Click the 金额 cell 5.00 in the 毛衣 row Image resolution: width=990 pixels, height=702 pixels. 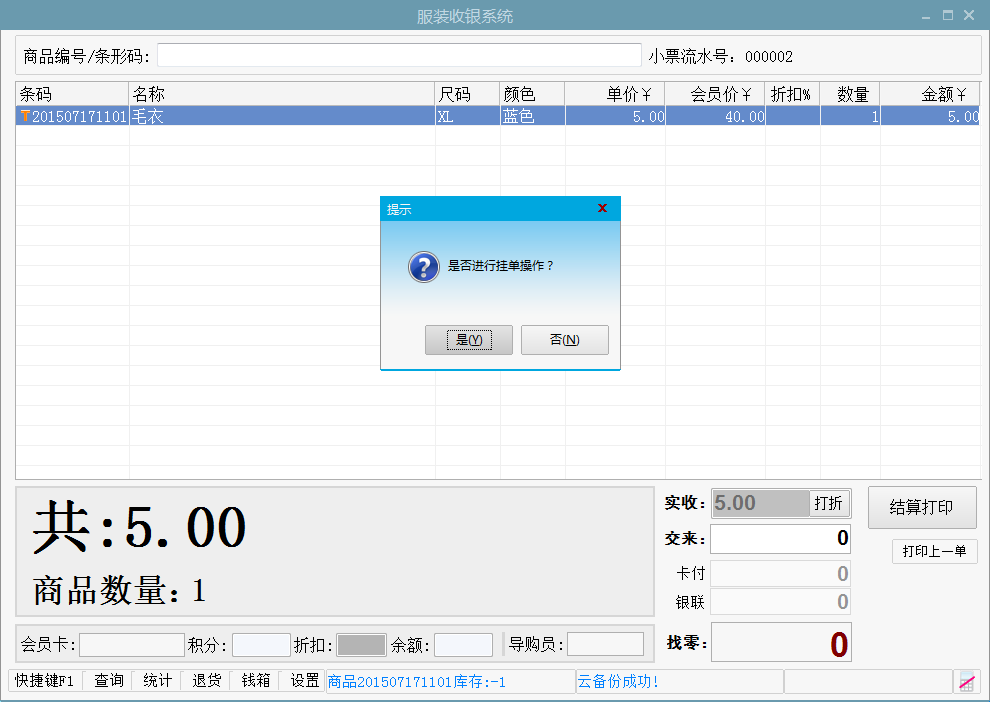[930, 116]
